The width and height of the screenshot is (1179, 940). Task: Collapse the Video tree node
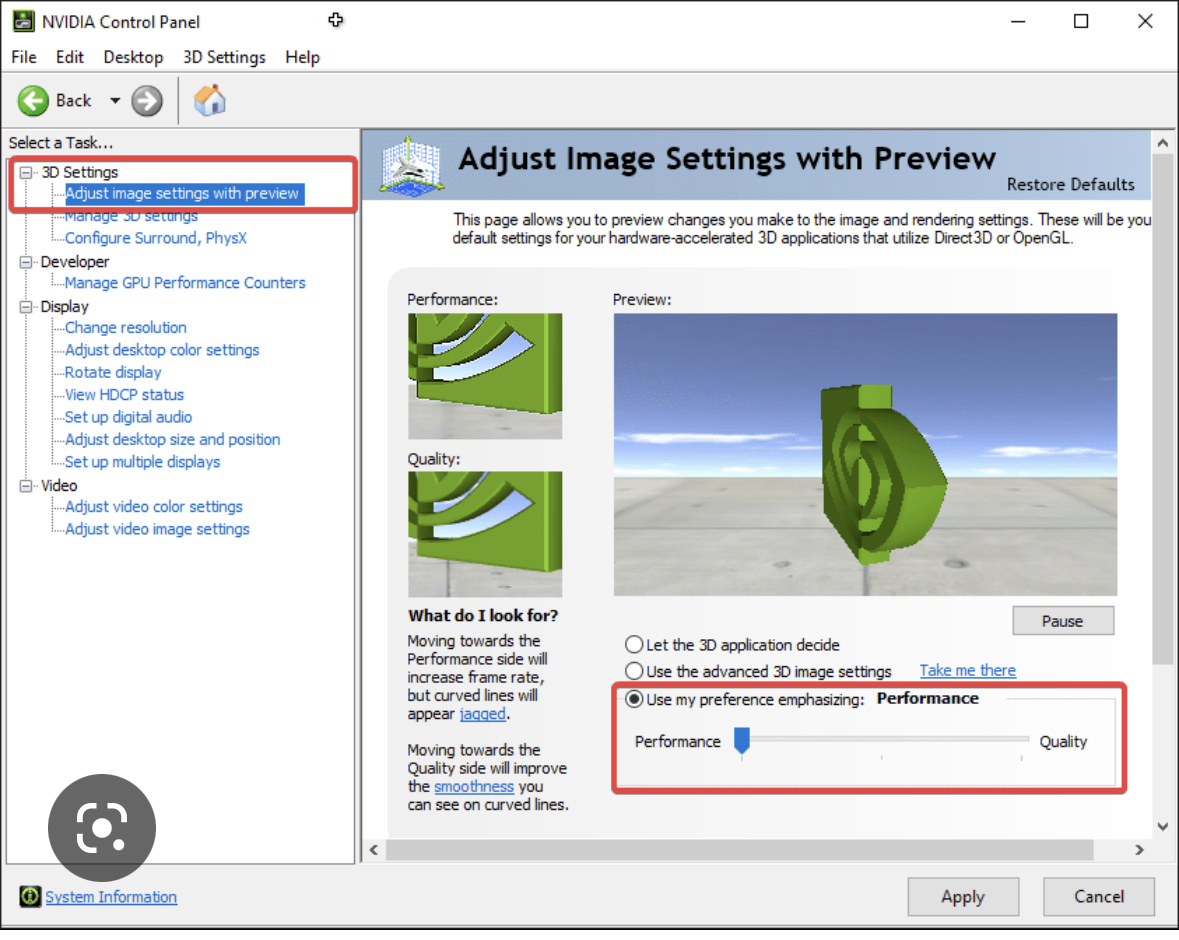click(26, 486)
